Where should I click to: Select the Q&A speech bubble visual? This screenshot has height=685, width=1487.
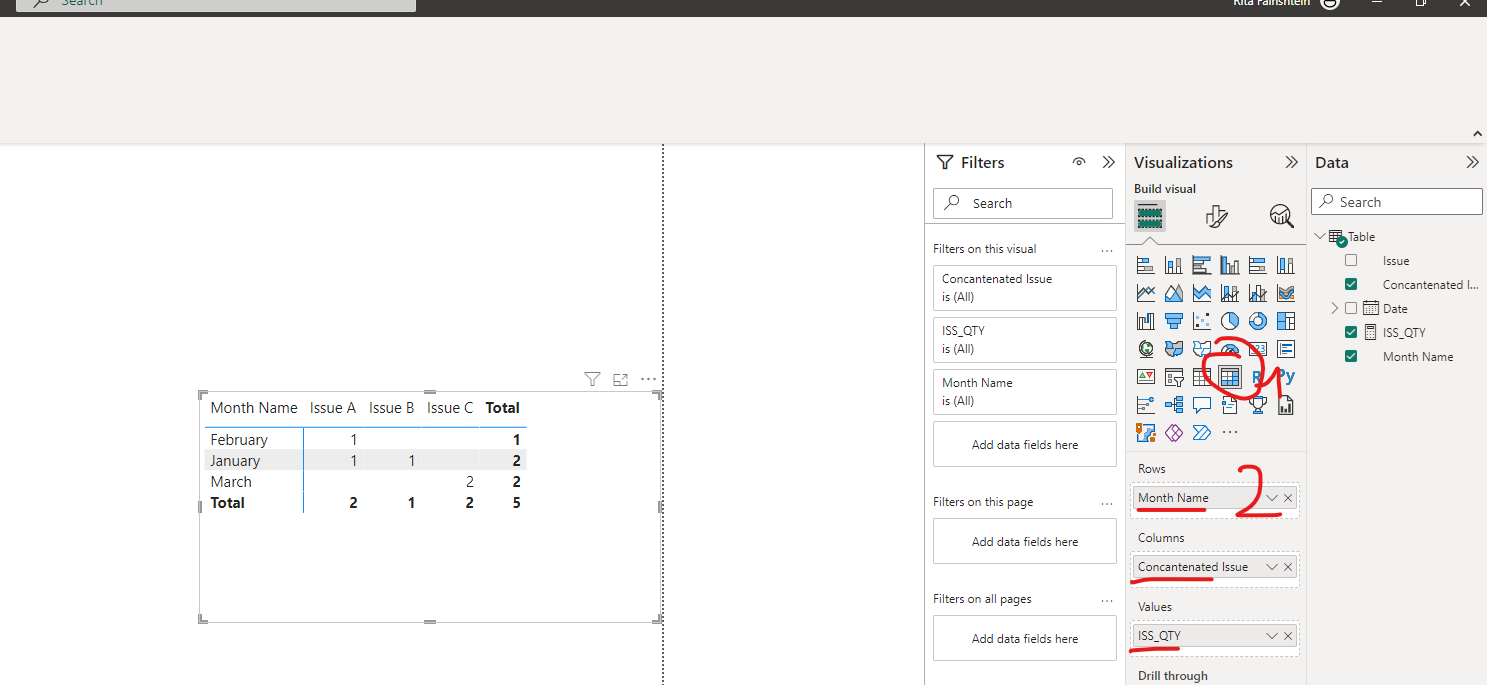coord(1202,405)
